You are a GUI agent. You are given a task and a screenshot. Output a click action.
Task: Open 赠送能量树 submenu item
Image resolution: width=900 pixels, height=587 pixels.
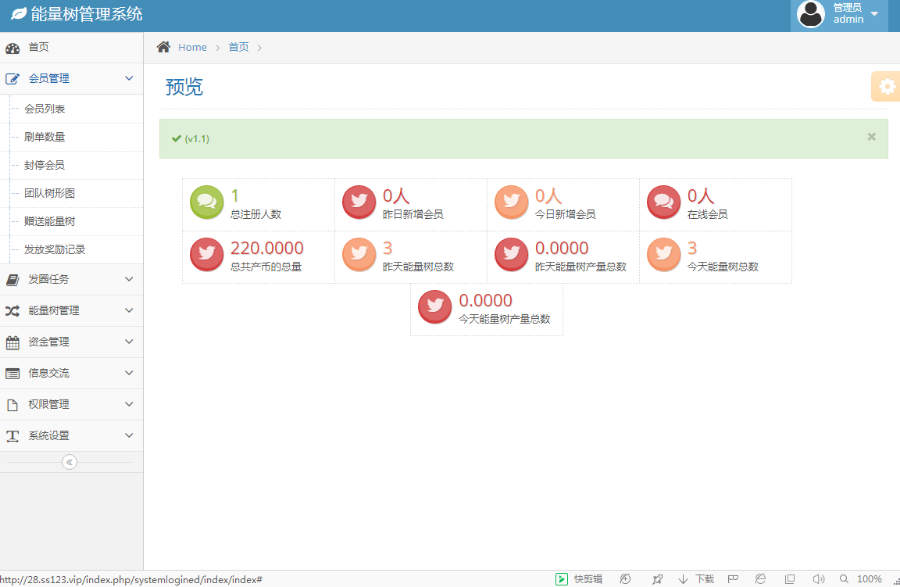click(49, 221)
